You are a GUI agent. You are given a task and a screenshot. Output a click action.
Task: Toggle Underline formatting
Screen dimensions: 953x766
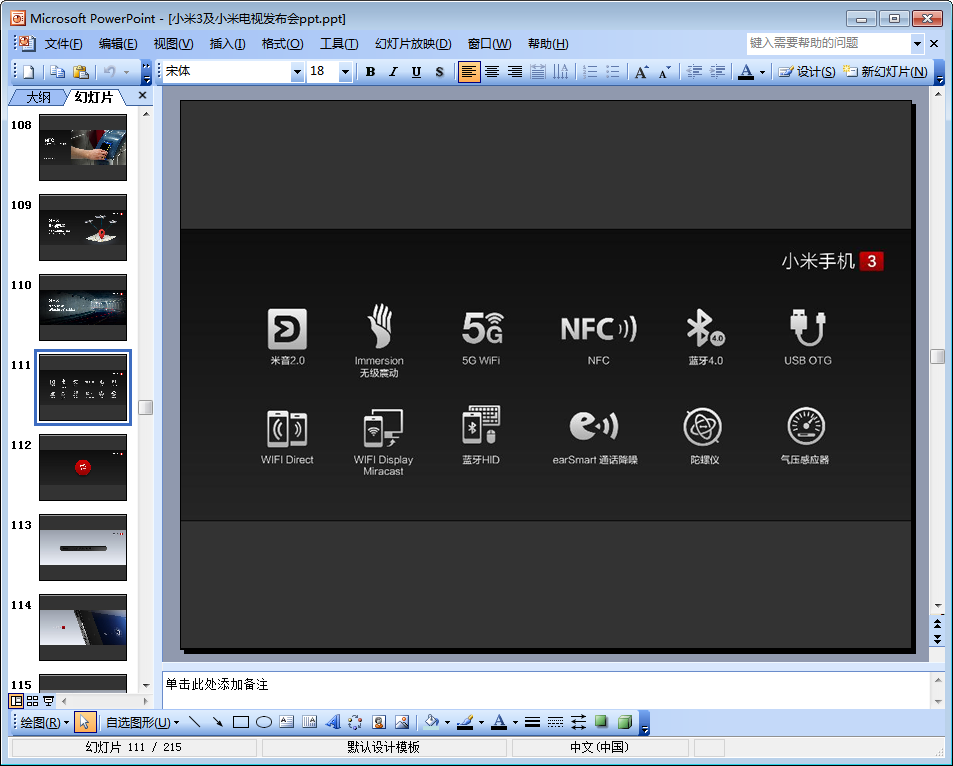(x=416, y=72)
